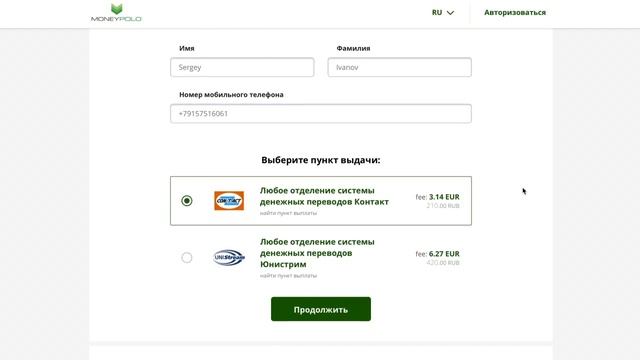The width and height of the screenshot is (640, 360).
Task: Open 'найти пункт выплаты' under Контакт
Action: 288,213
